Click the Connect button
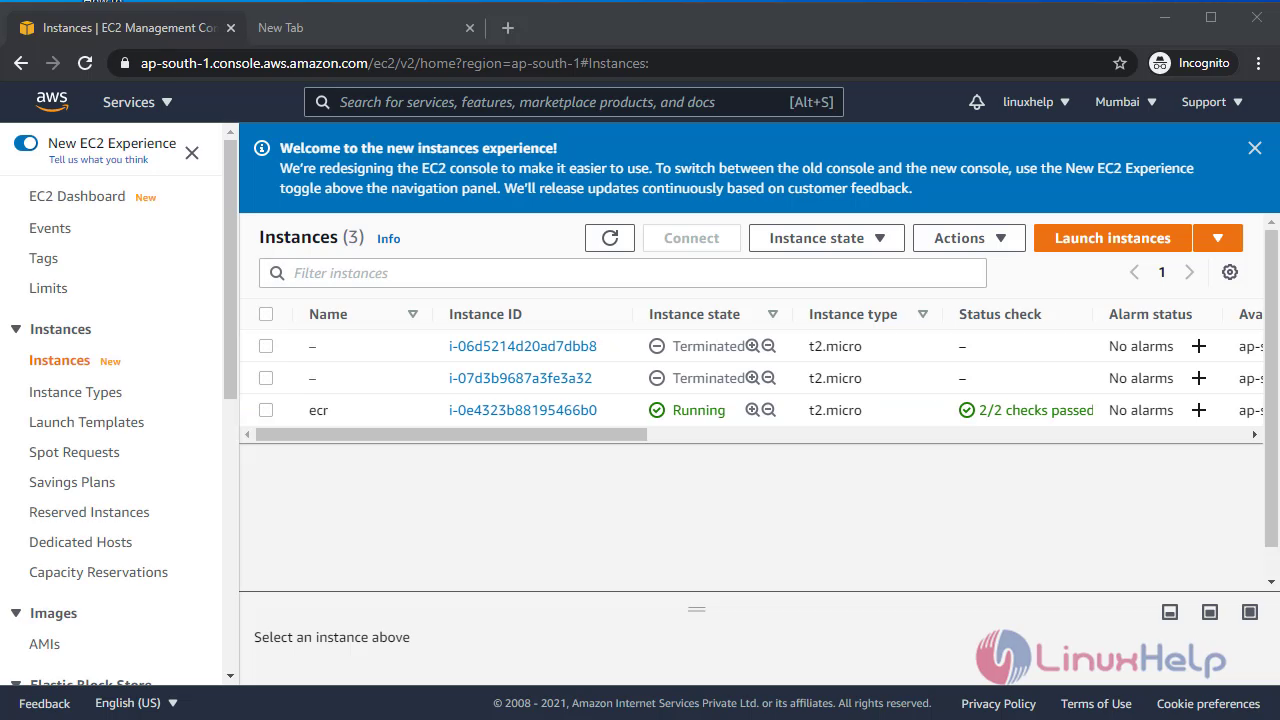The image size is (1280, 720). pos(691,238)
